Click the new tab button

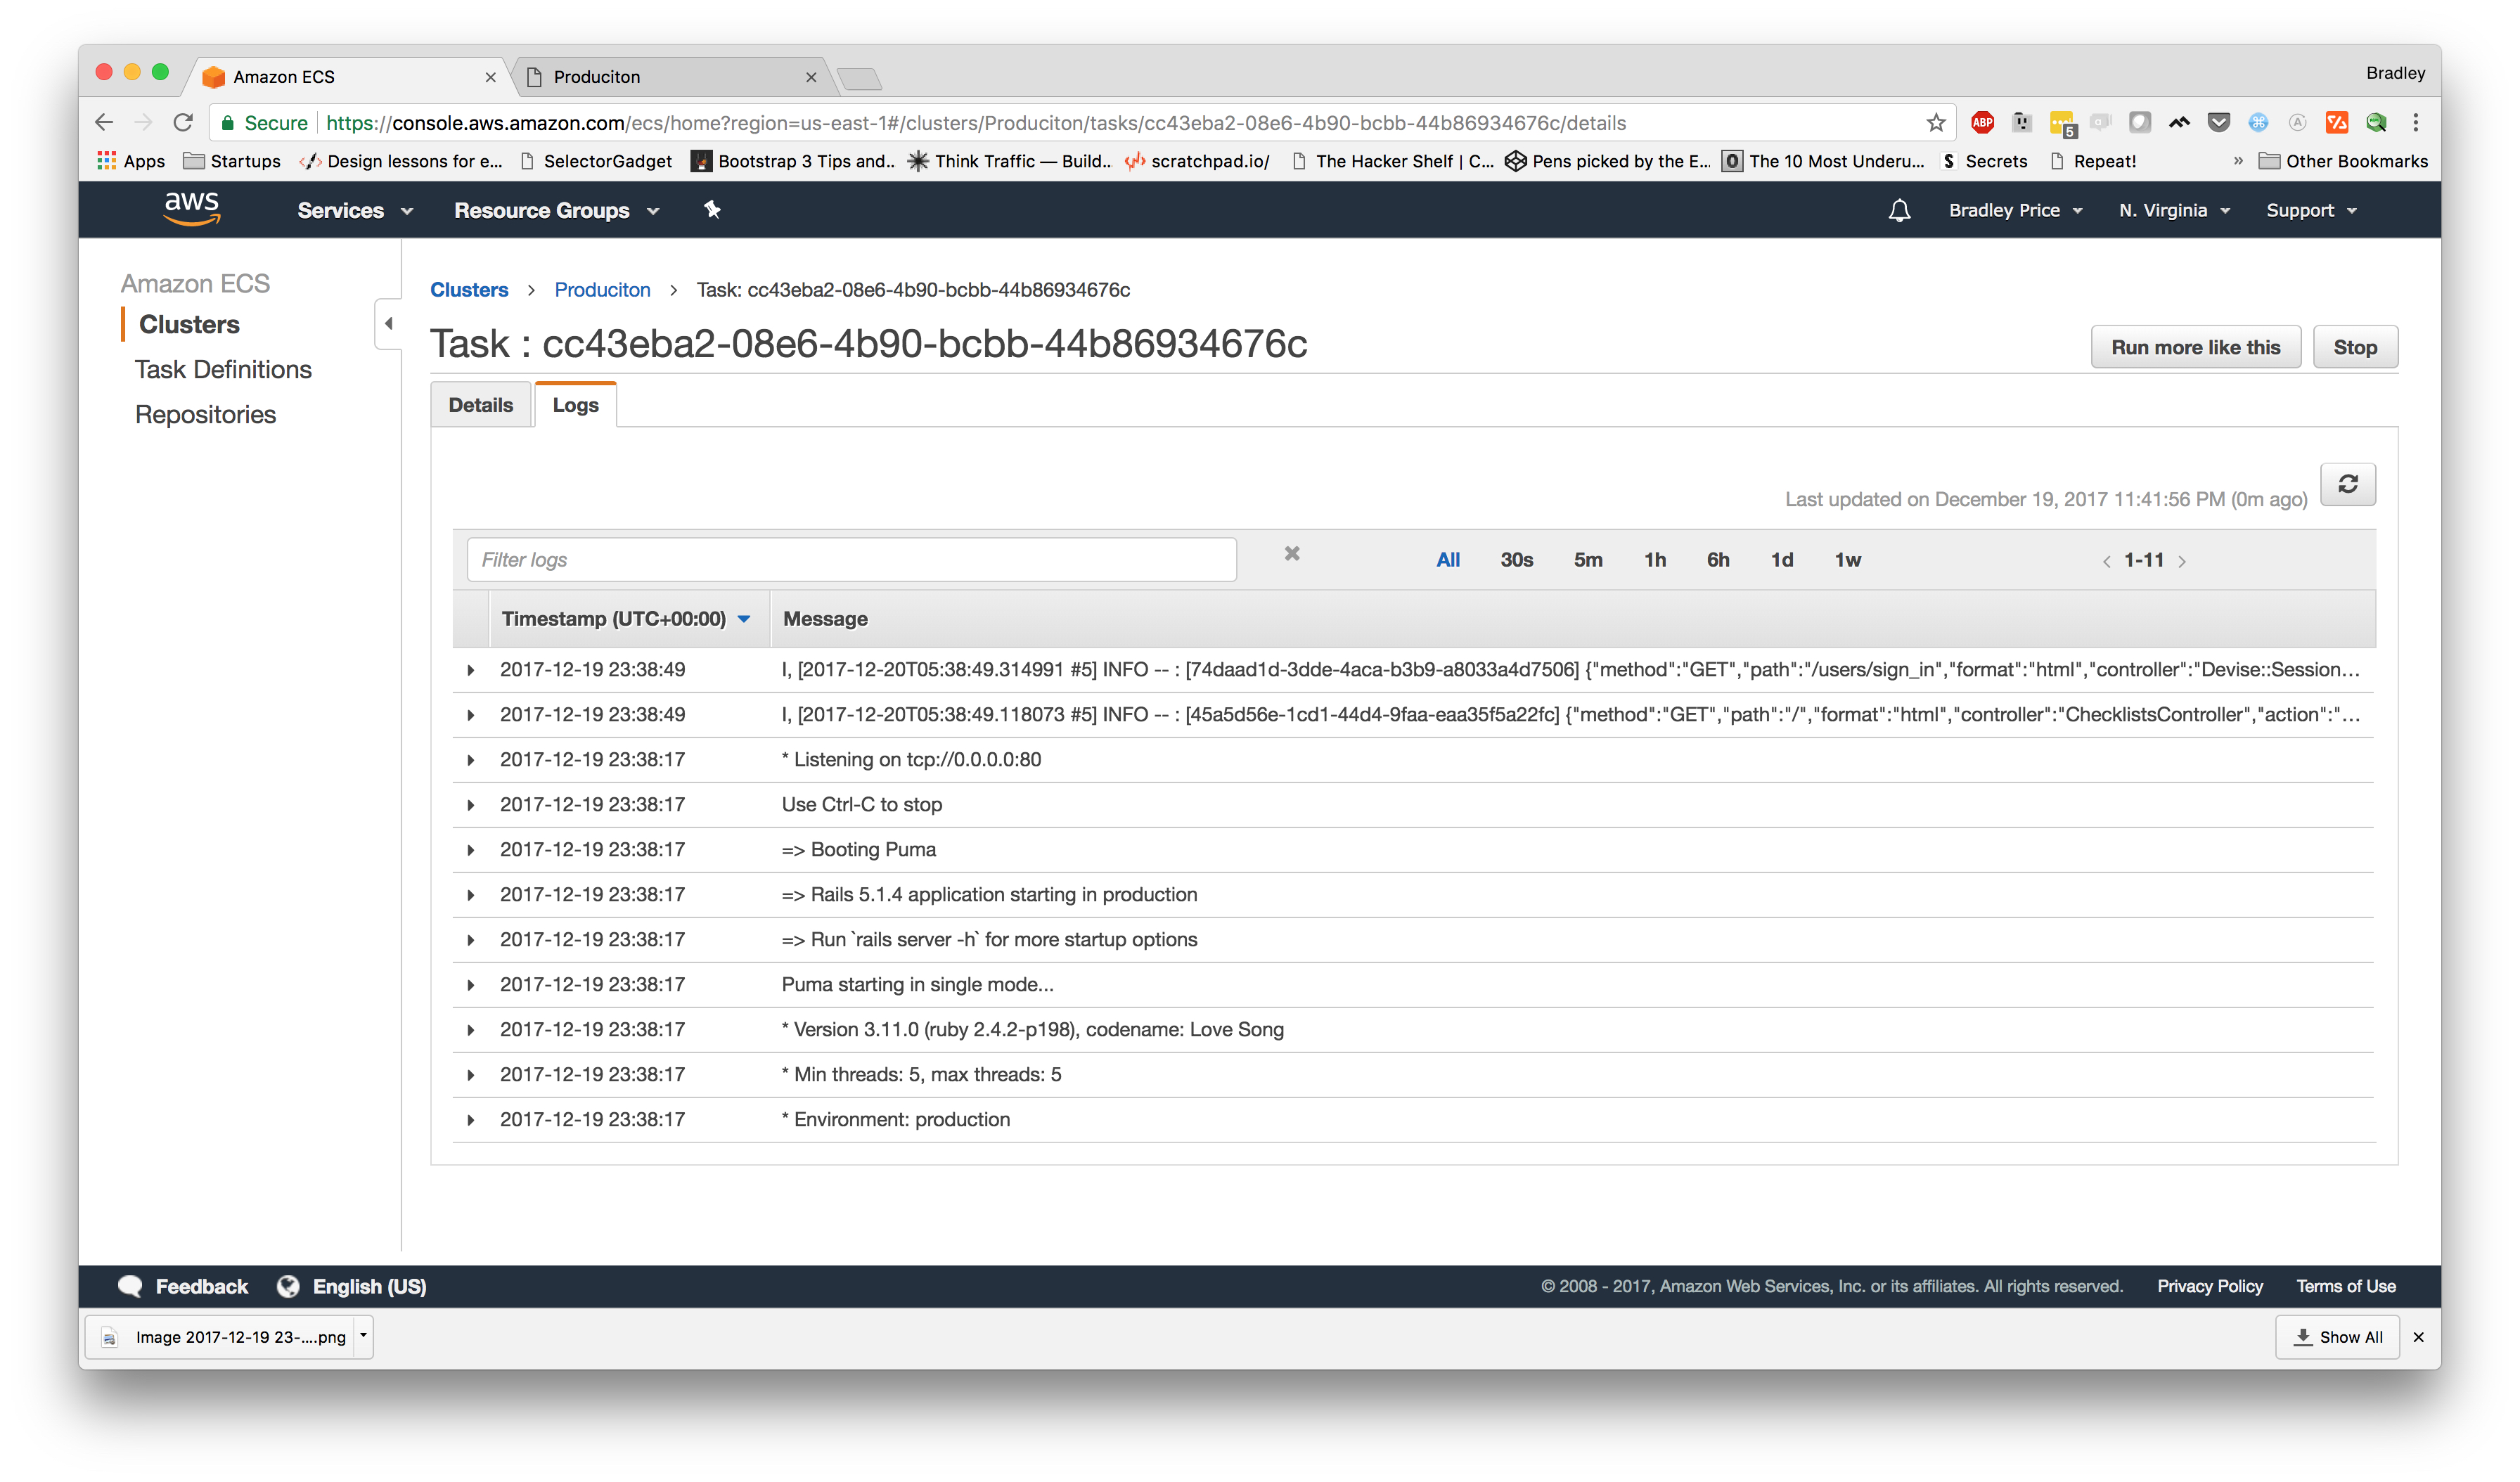[x=859, y=78]
